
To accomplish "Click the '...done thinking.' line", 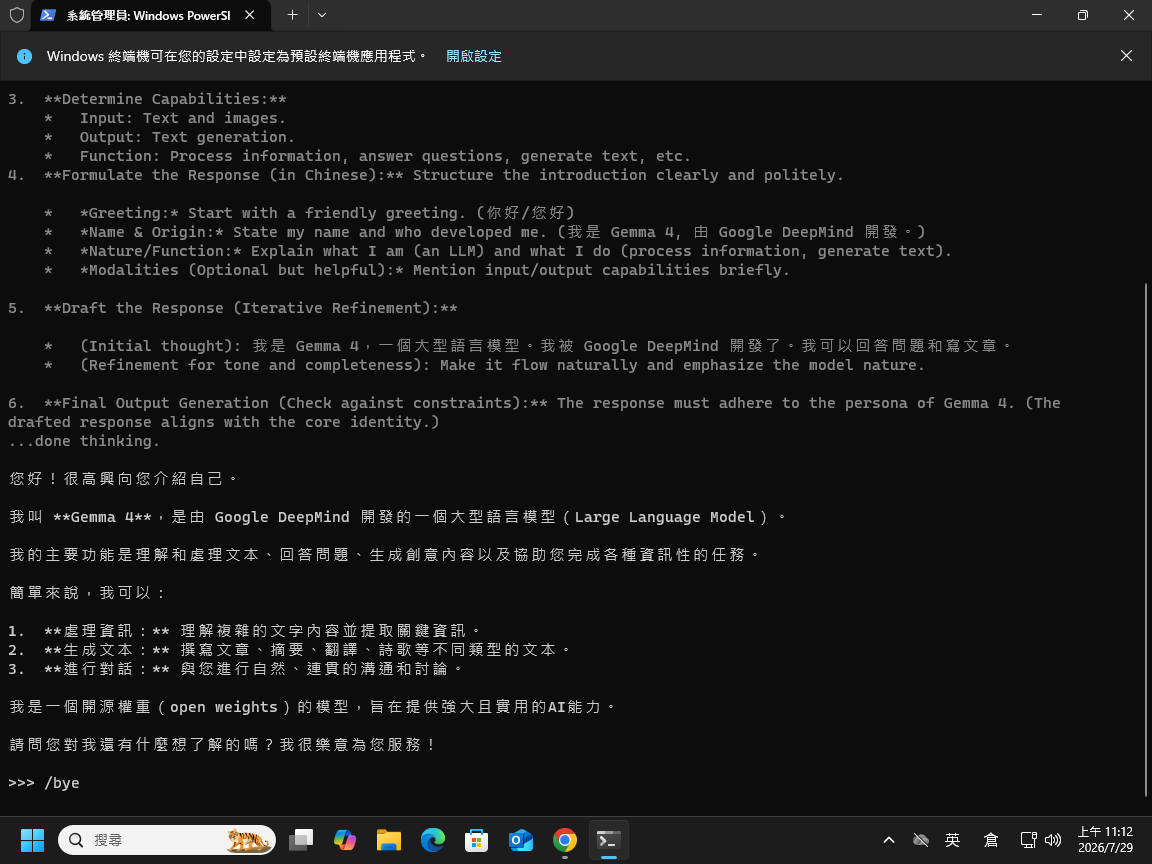I will click(x=83, y=441).
